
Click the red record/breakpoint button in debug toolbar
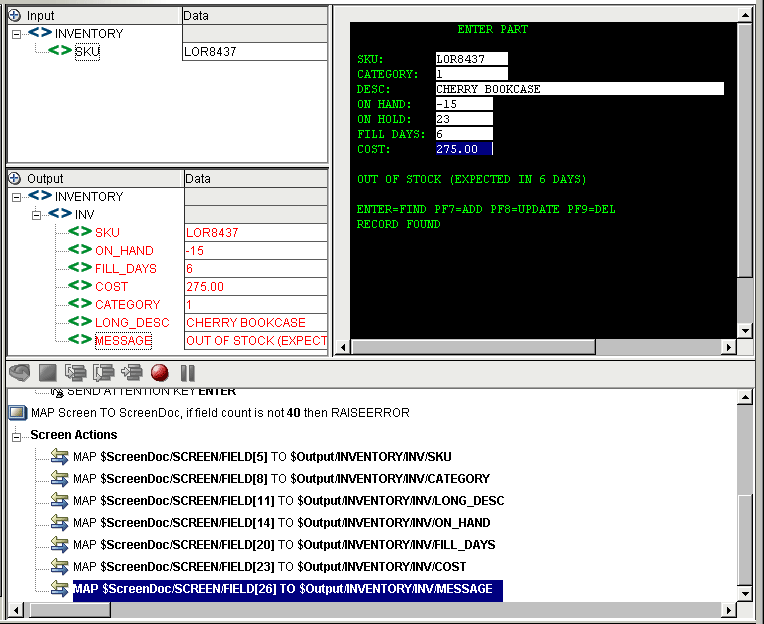160,373
